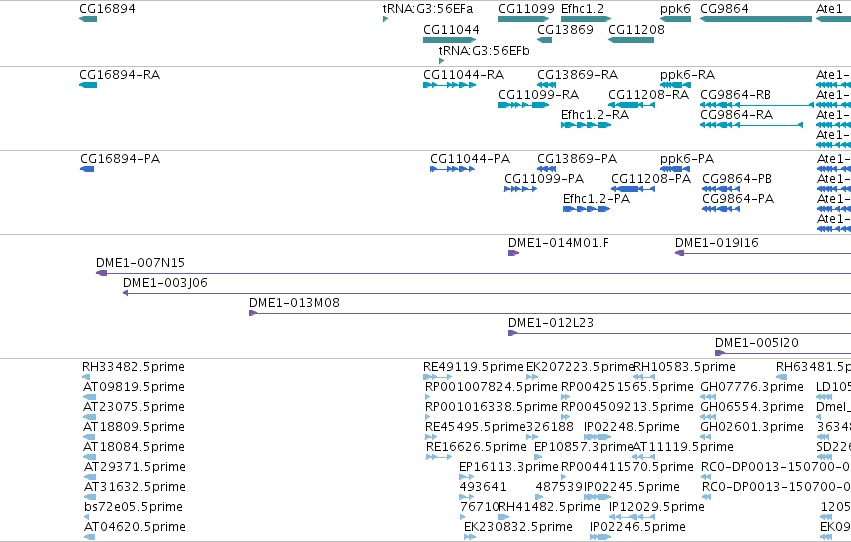Screen dimensions: 851x542
Task: Open the RH33482.5prime EST label
Action: [134, 367]
